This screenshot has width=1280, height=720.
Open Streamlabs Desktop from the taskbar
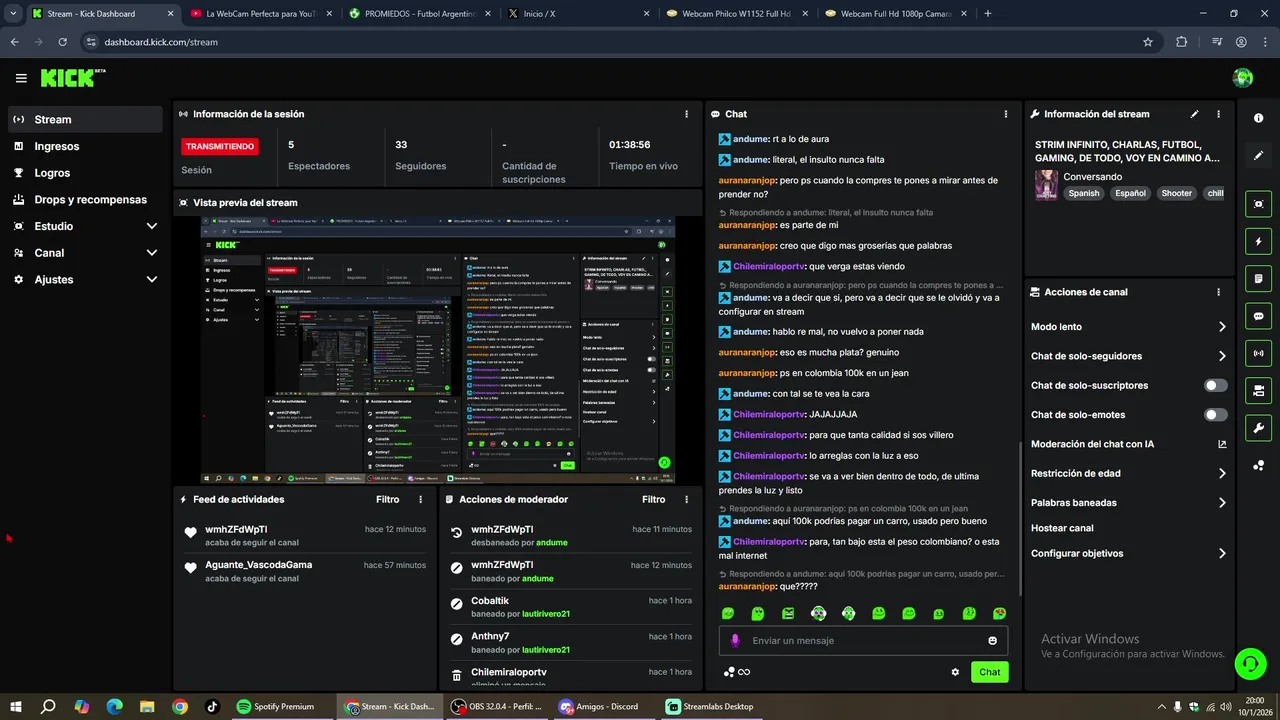(710, 706)
